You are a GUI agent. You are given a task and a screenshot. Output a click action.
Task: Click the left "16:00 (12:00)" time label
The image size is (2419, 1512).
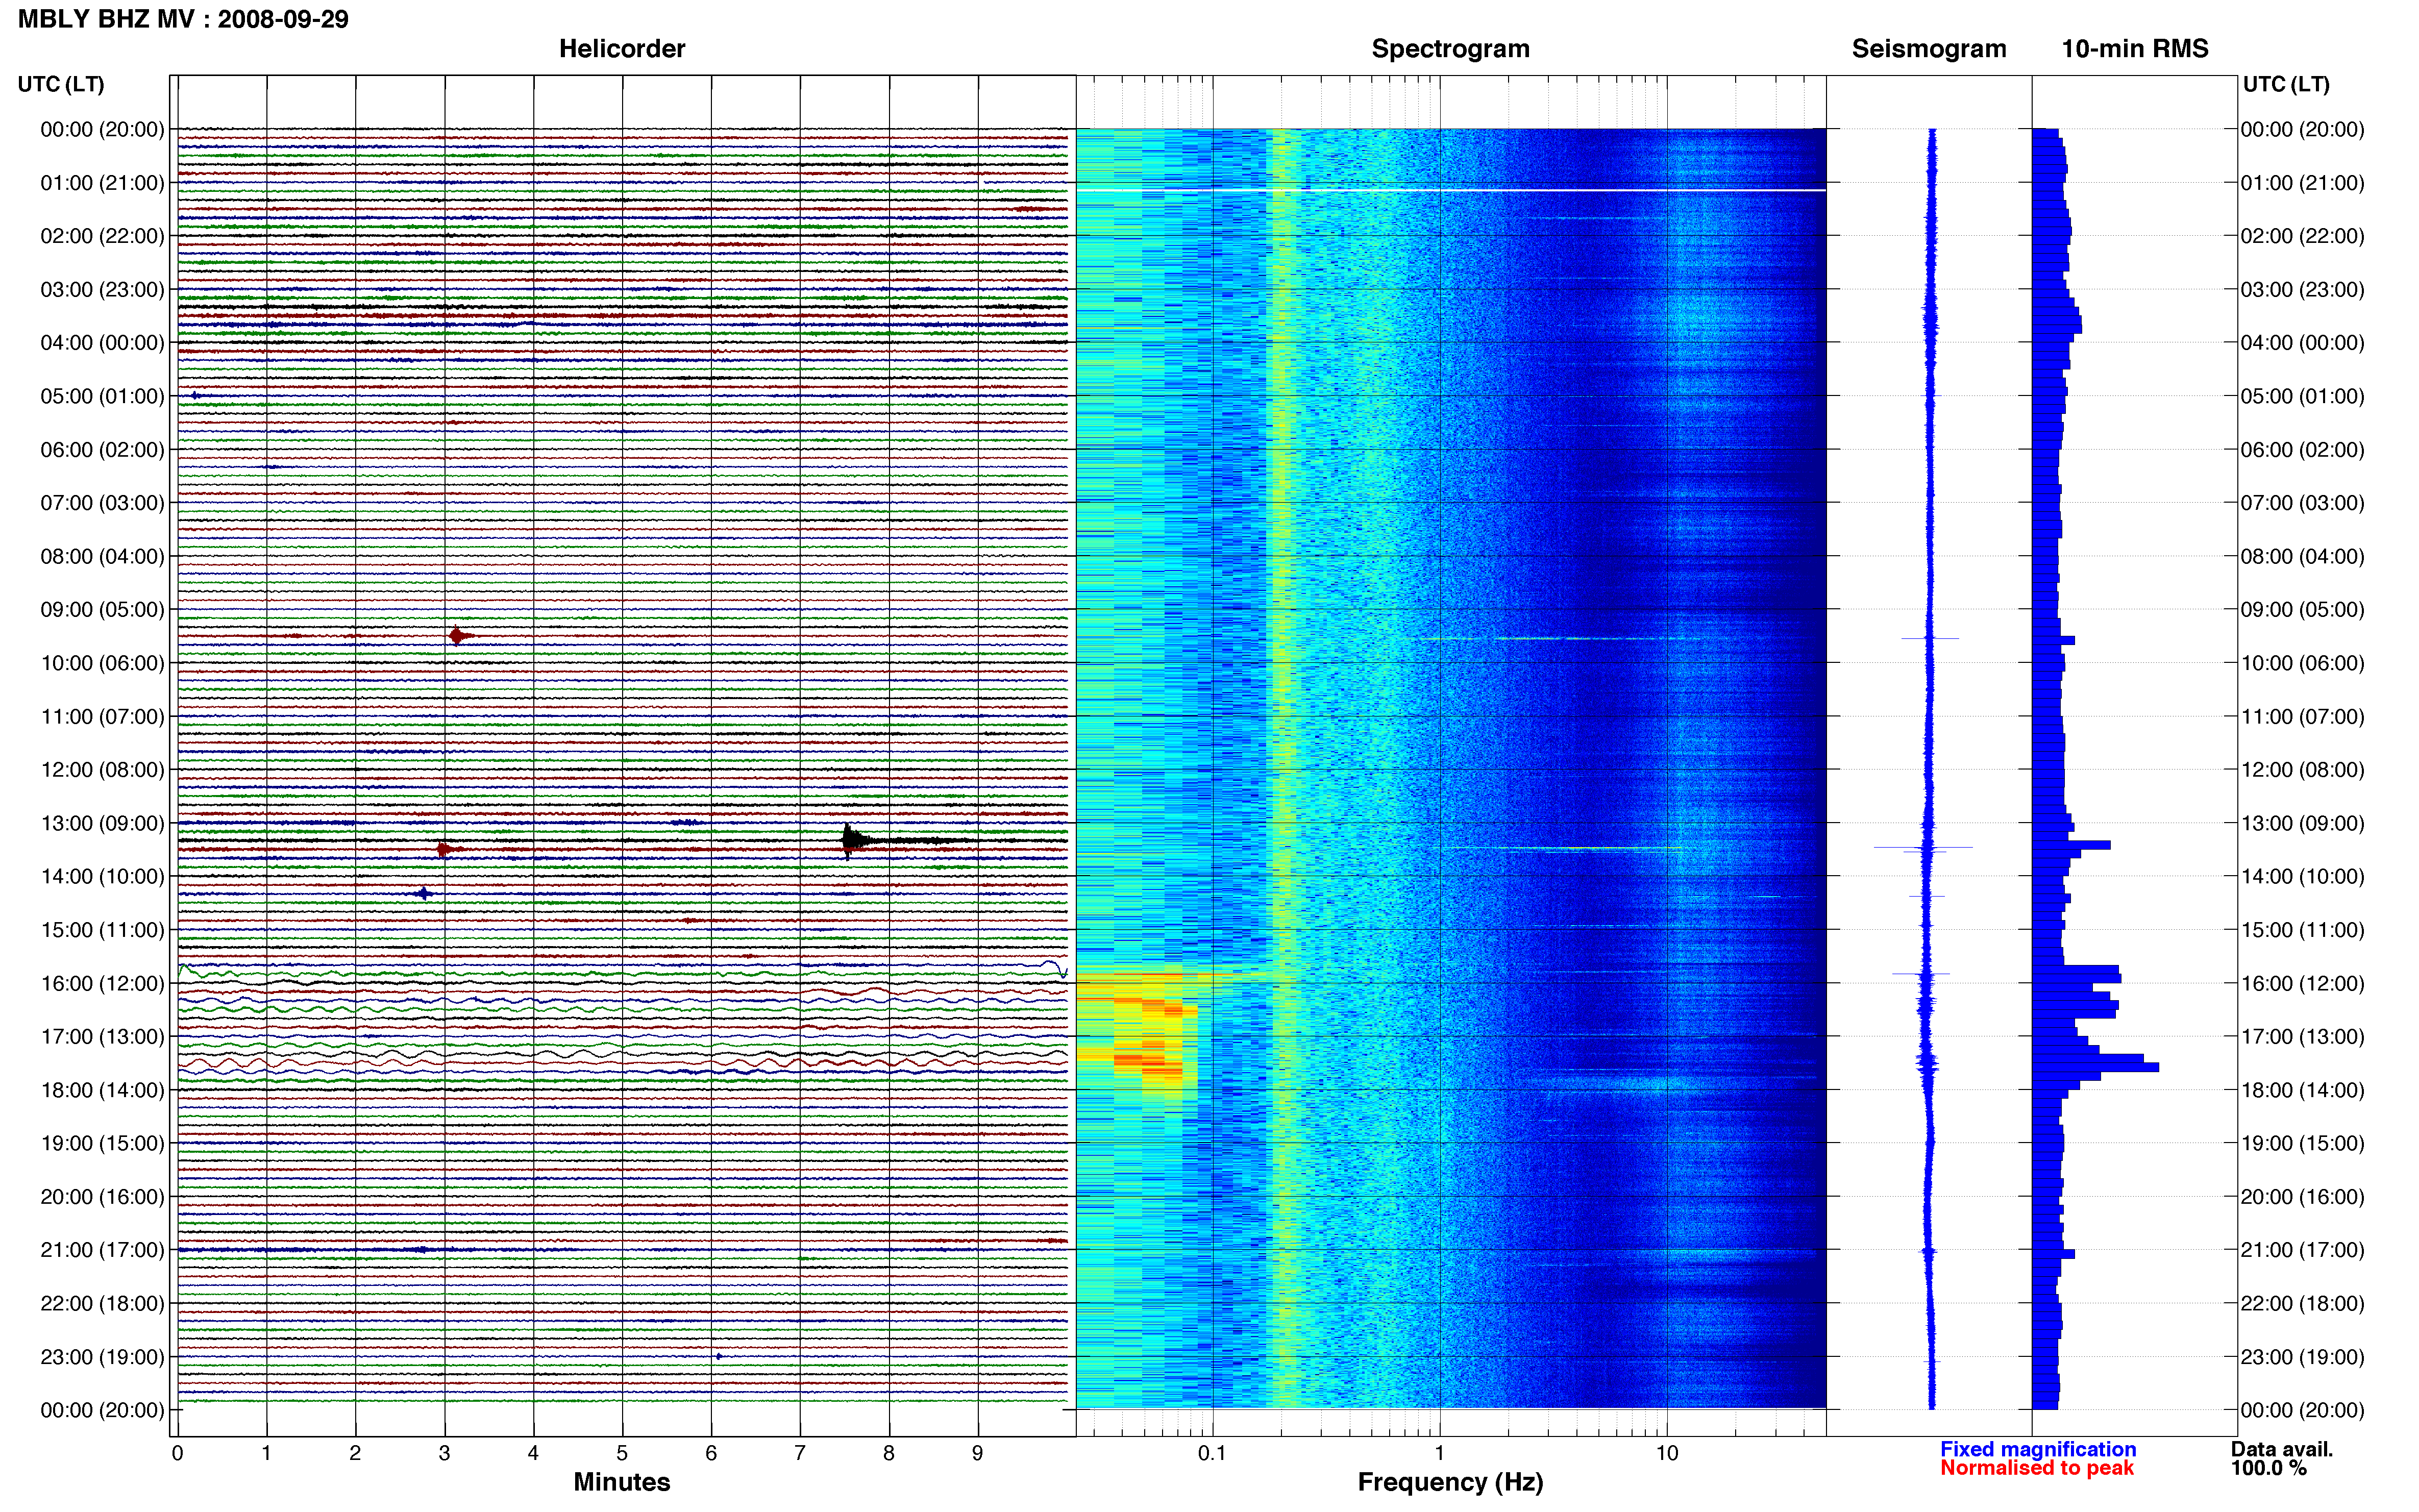(102, 984)
